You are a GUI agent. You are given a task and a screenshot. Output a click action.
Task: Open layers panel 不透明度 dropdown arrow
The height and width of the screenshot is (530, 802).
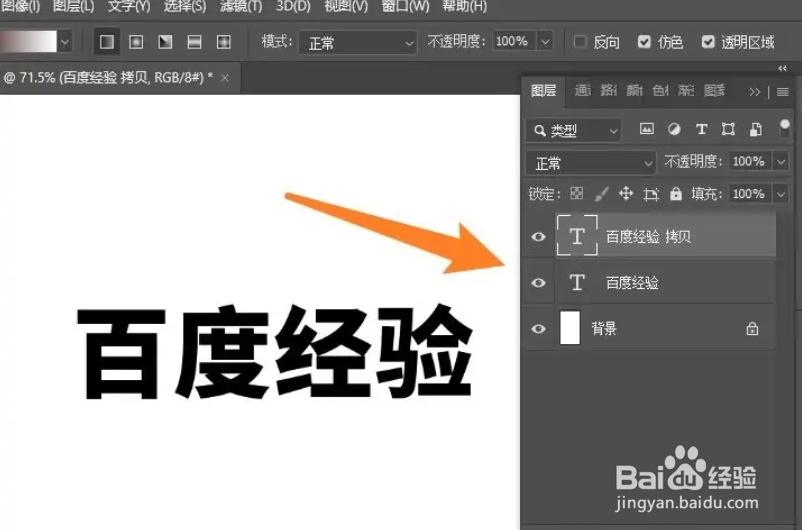781,162
